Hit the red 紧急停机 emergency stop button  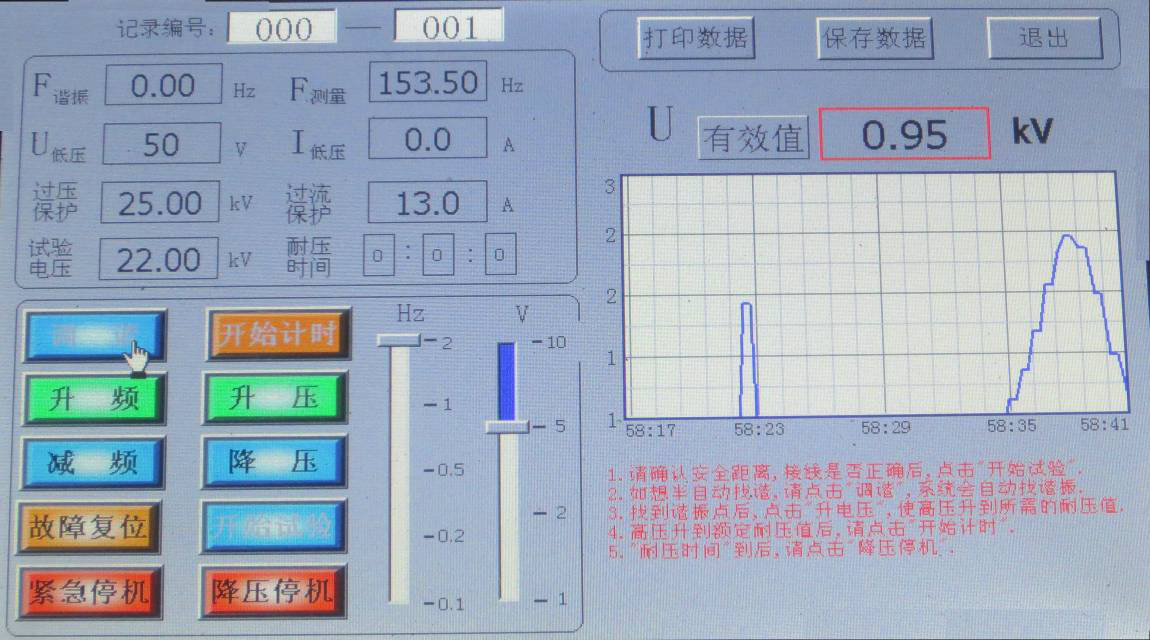click(x=90, y=591)
